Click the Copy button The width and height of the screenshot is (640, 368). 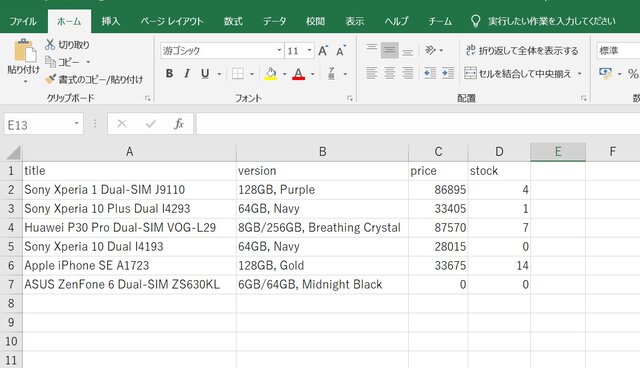click(x=62, y=62)
